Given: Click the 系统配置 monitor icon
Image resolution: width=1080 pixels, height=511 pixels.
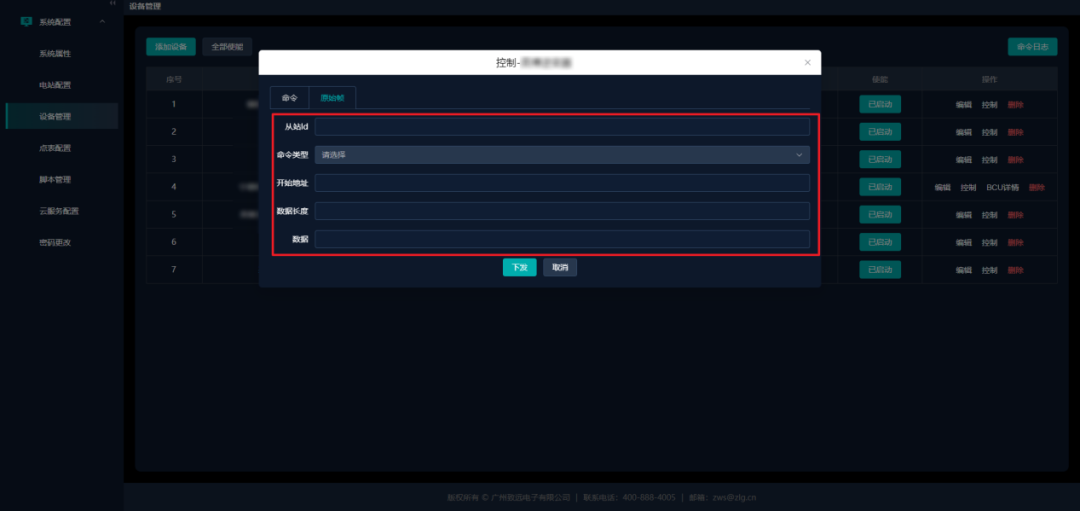Looking at the screenshot, I should [x=26, y=22].
